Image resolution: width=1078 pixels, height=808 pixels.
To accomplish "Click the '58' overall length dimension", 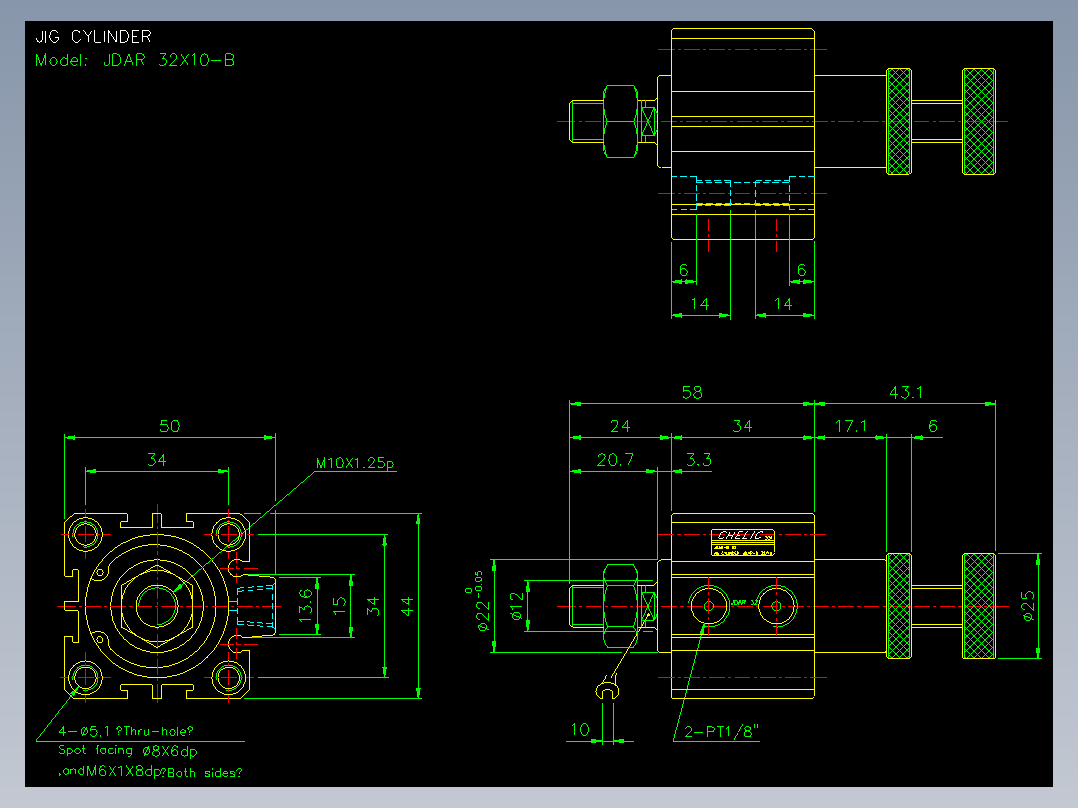I will click(x=692, y=393).
